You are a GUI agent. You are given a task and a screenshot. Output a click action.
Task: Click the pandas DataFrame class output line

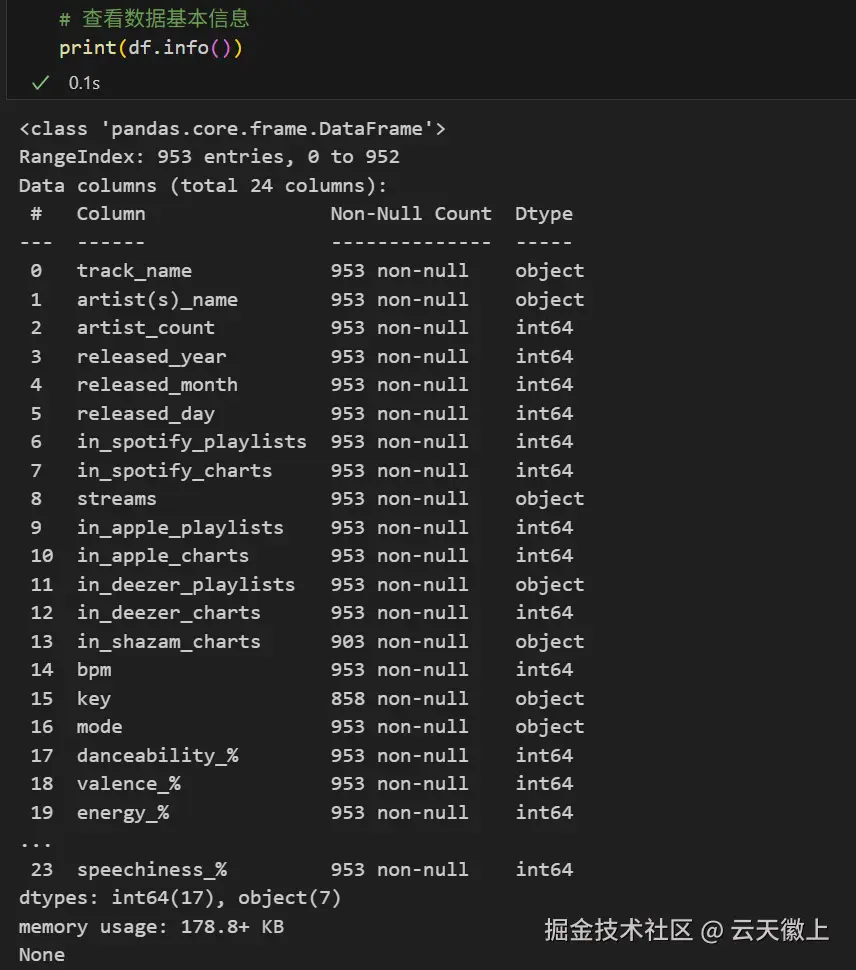coord(232,128)
